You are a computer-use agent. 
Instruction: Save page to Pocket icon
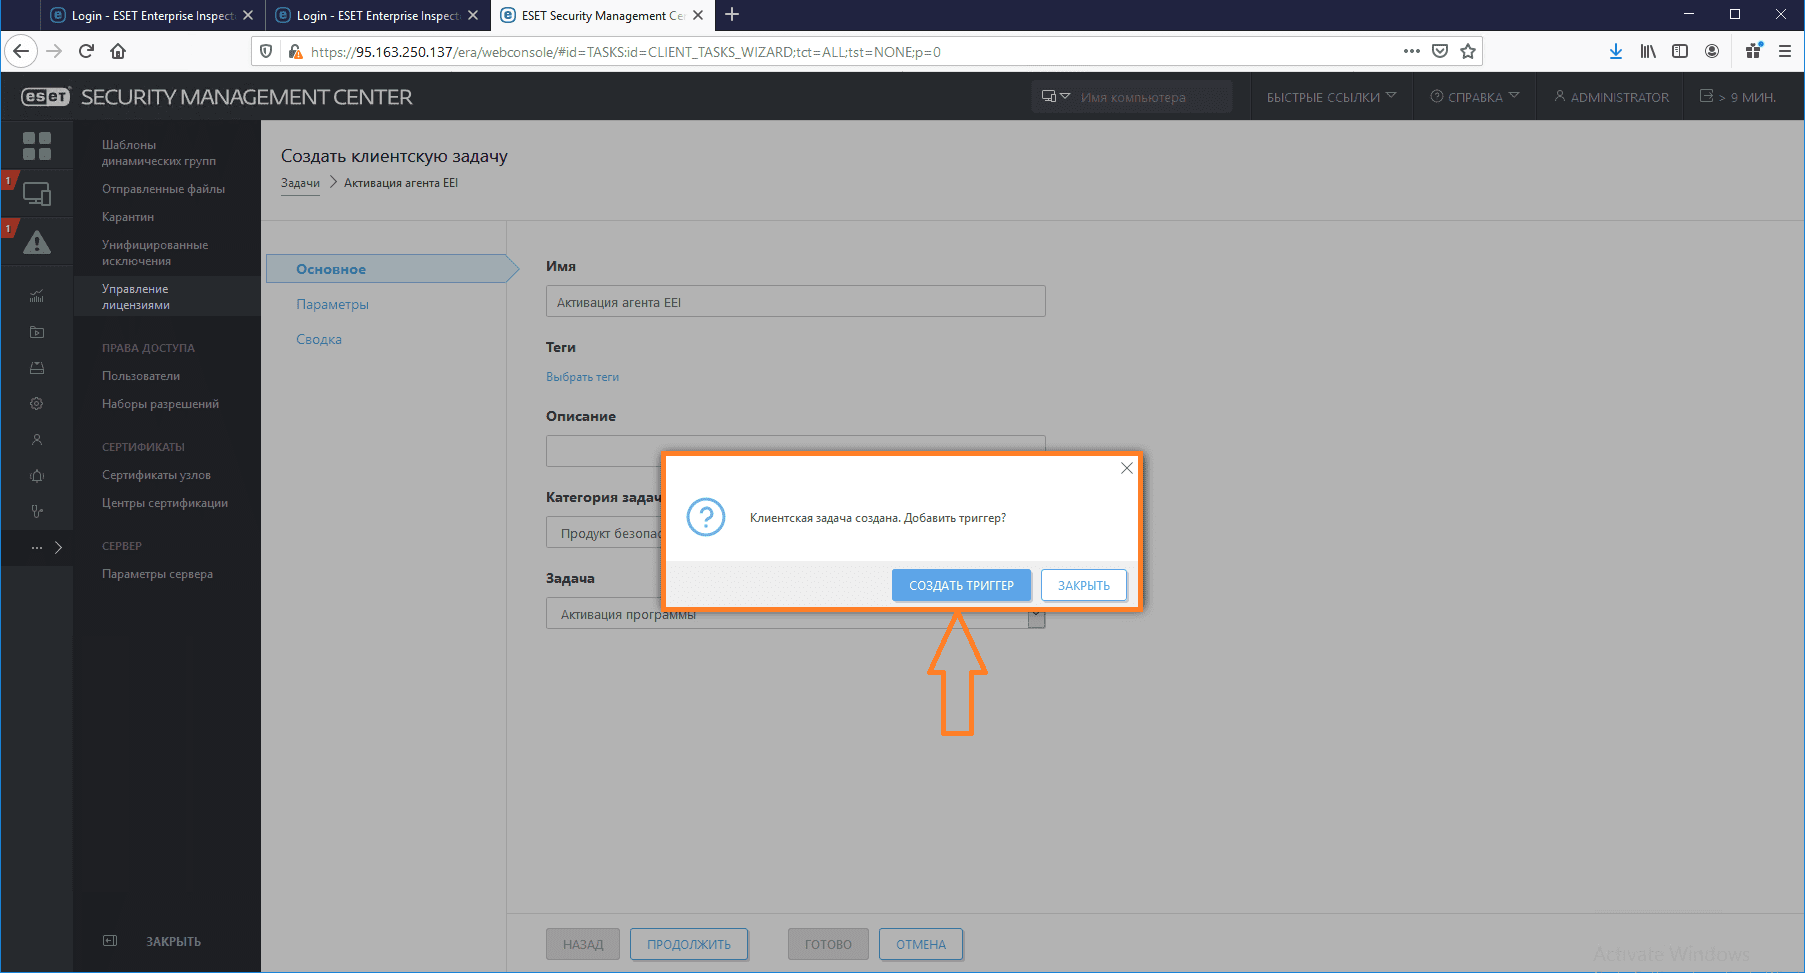point(1440,51)
